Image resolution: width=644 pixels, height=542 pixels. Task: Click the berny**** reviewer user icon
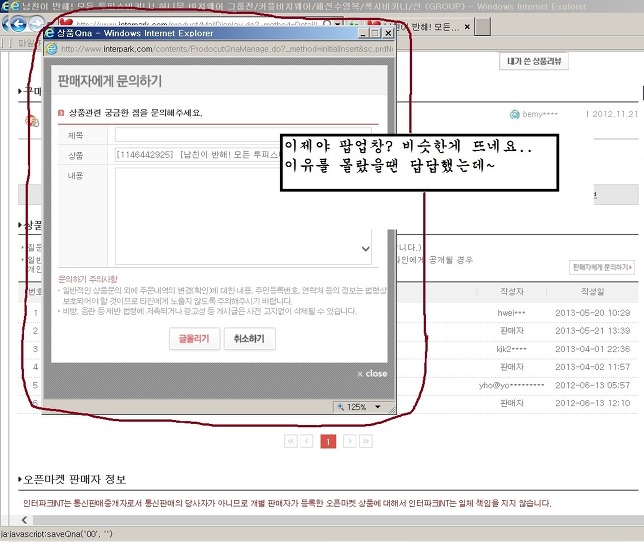tap(514, 114)
